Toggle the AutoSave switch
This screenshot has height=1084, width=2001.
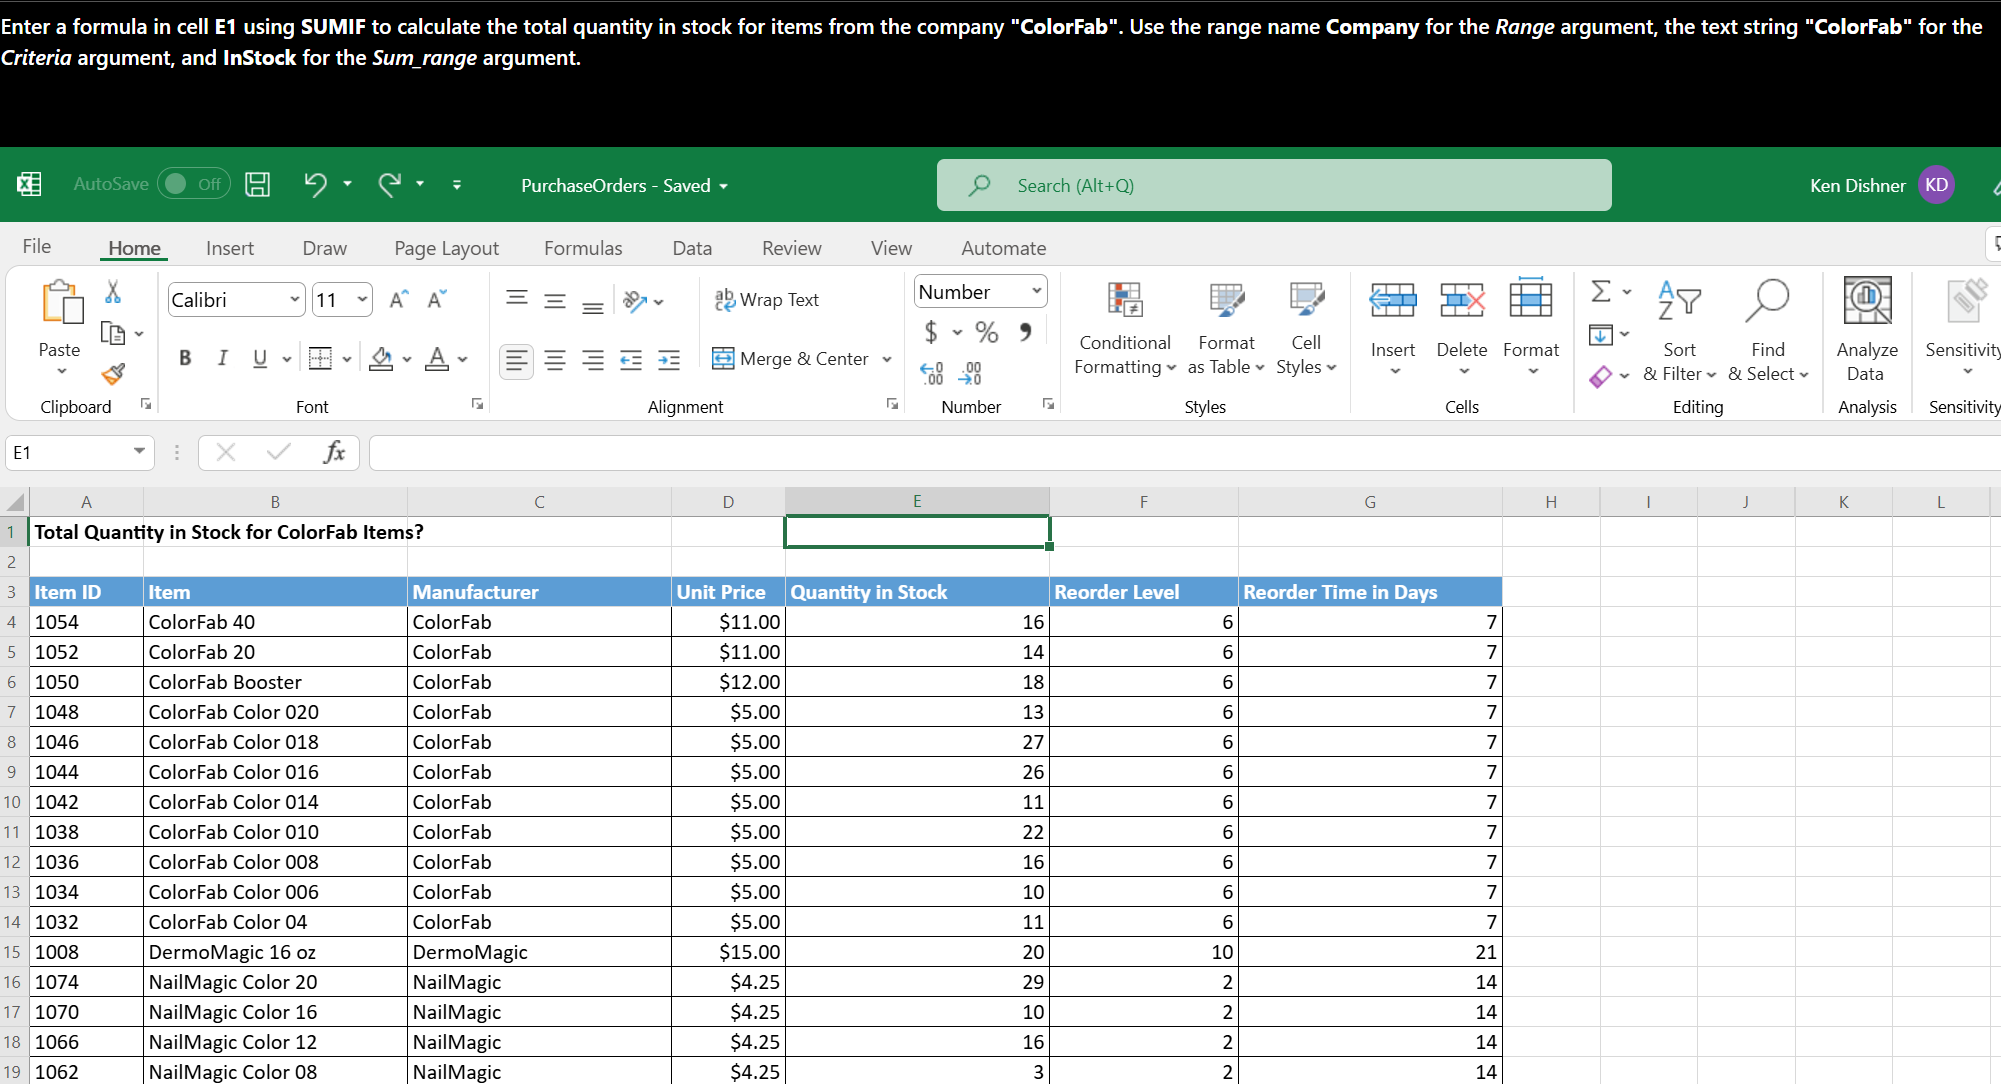193,184
